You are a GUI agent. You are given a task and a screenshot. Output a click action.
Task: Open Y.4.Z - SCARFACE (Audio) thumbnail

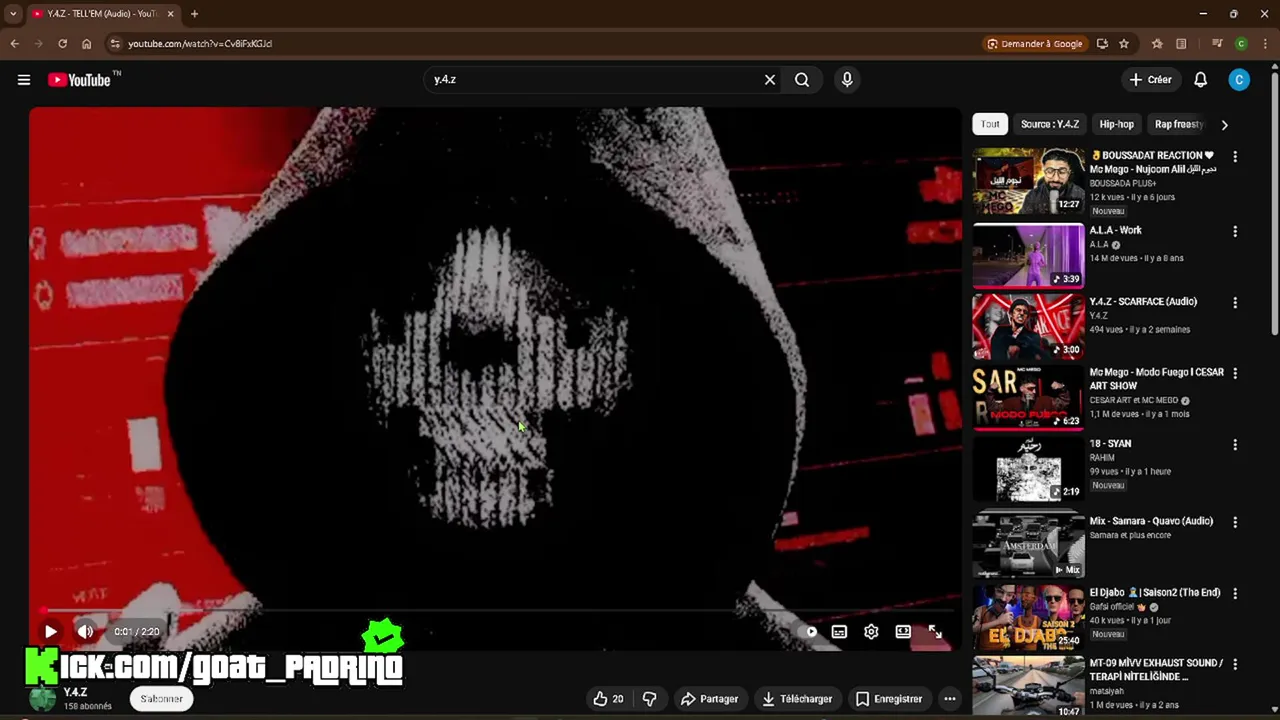click(1028, 327)
